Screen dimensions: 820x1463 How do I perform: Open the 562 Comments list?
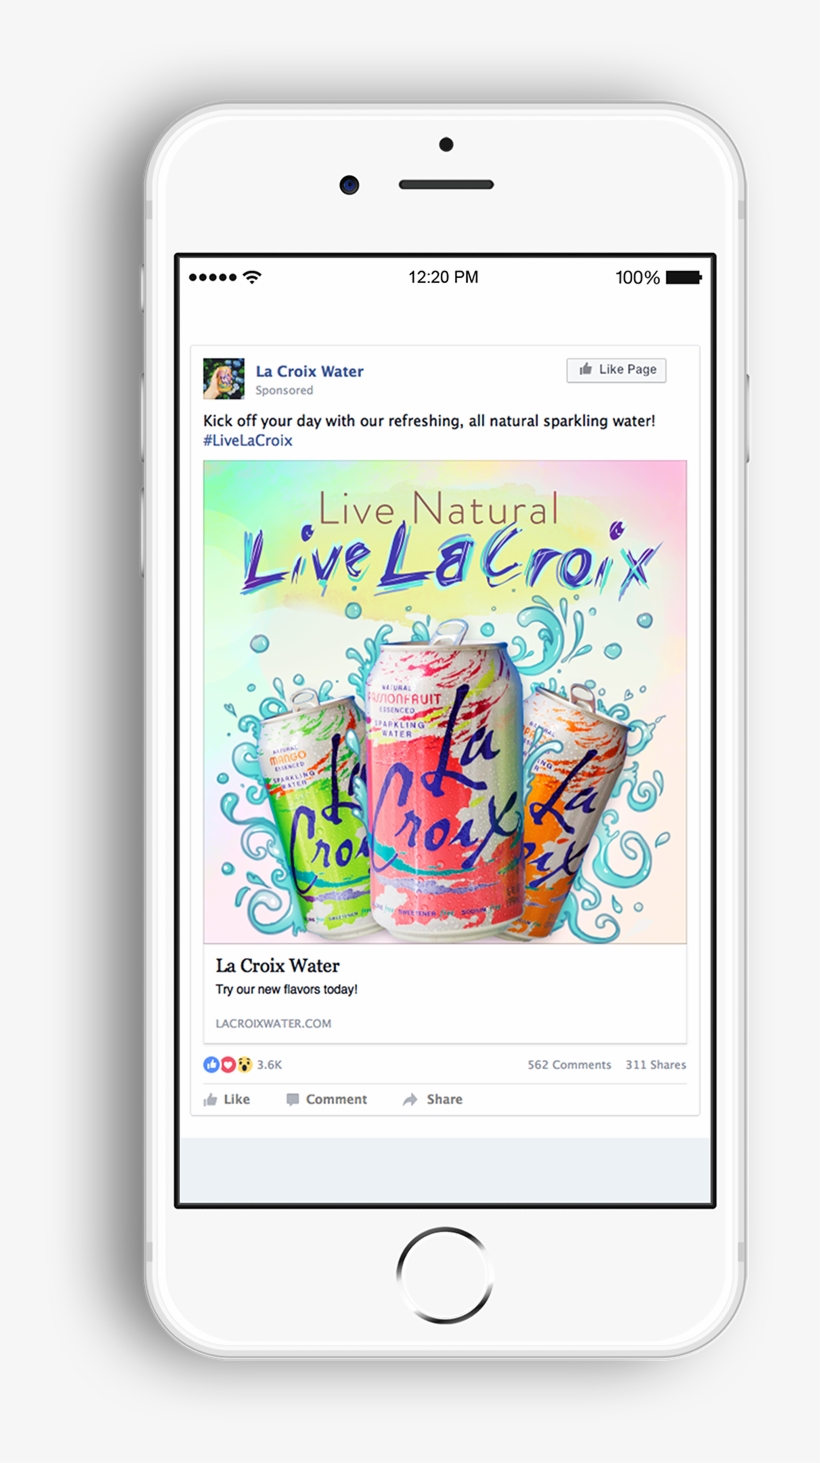click(569, 1065)
